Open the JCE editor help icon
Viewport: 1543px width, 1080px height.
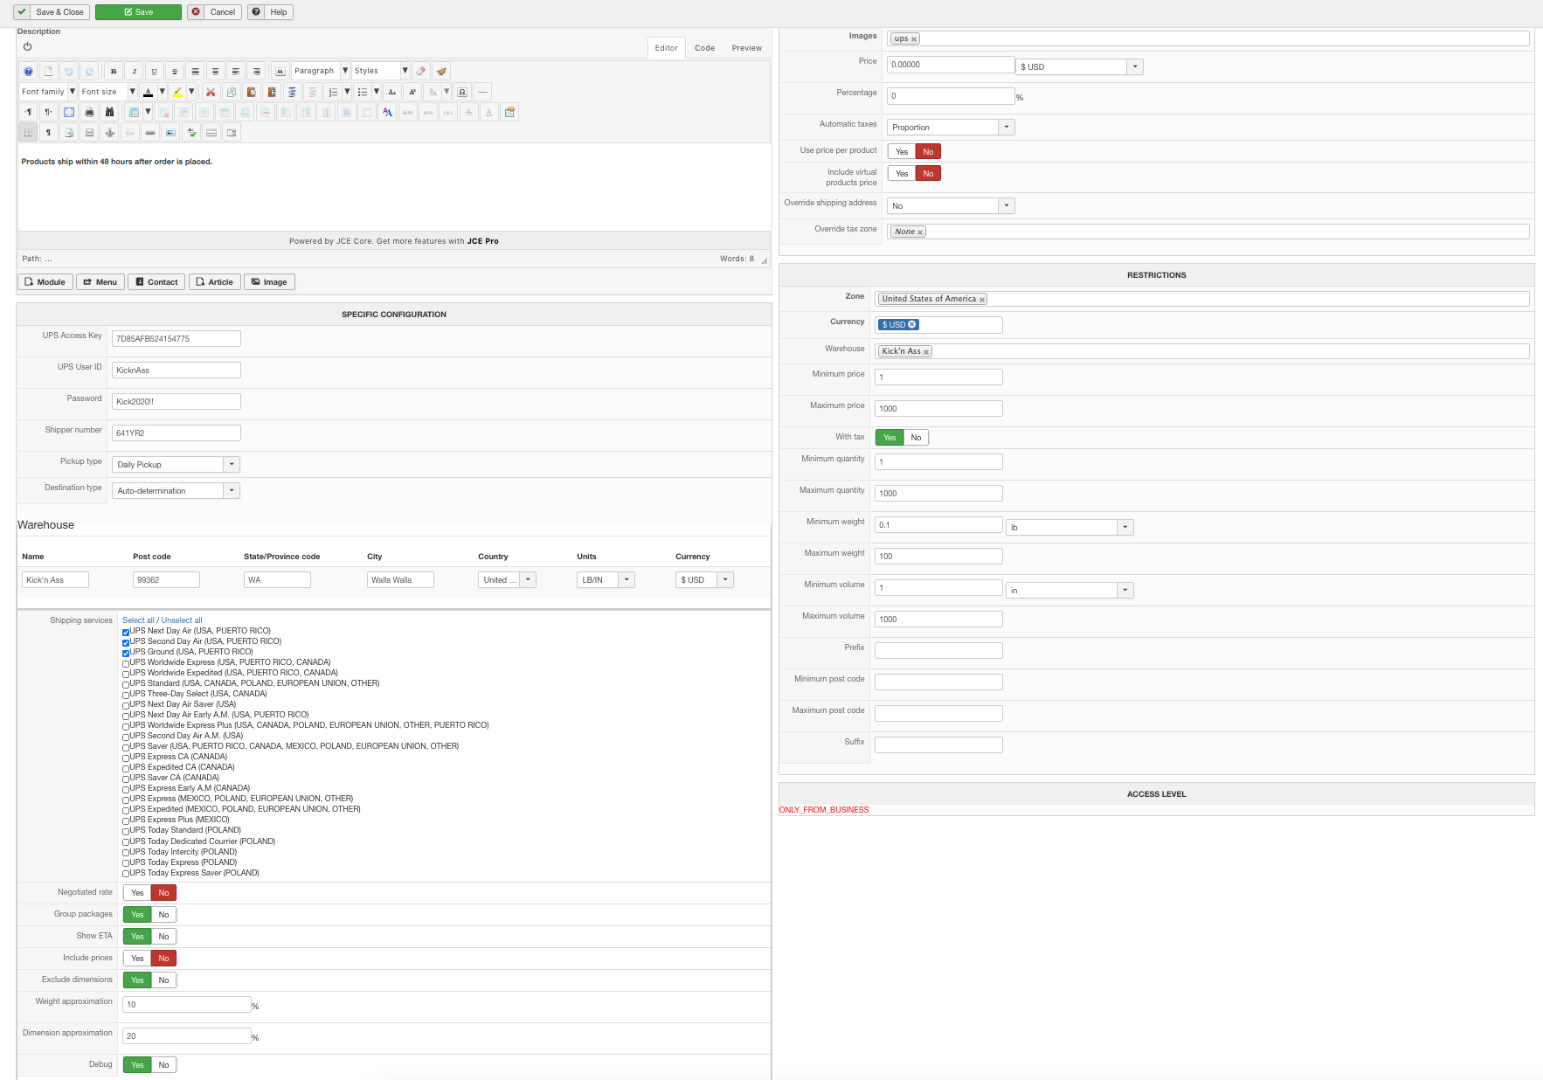28,71
